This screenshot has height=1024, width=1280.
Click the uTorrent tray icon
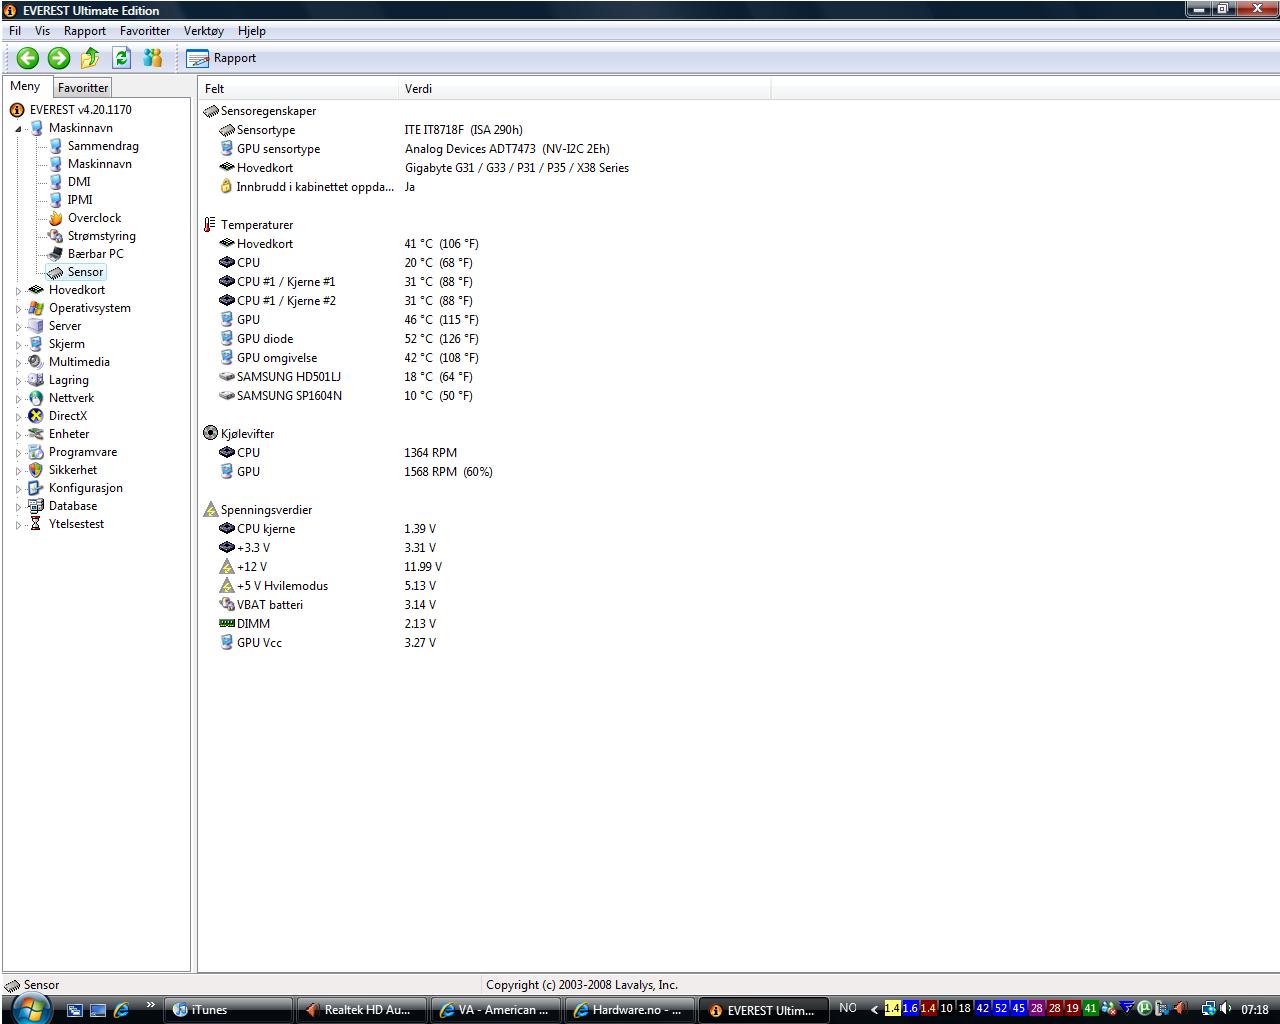tap(1145, 1009)
